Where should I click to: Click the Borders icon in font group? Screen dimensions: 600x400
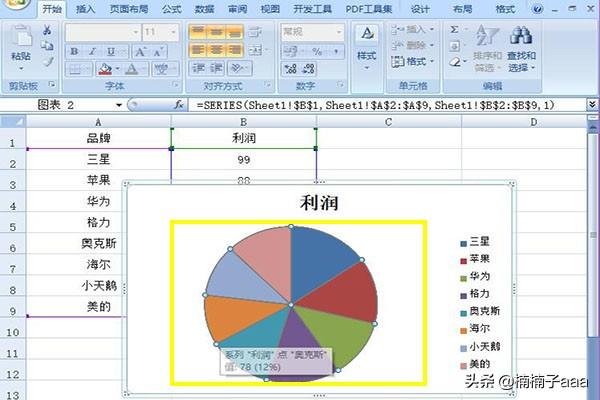tap(75, 69)
